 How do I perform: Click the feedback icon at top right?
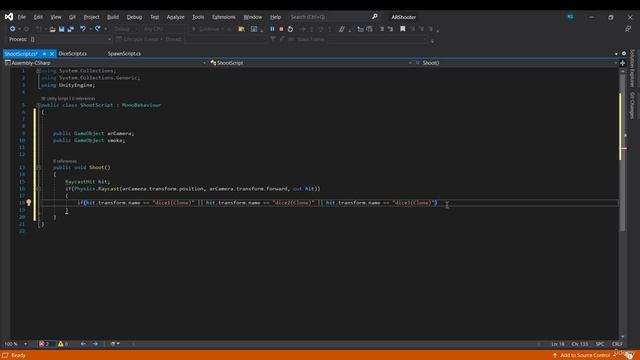[x=628, y=29]
